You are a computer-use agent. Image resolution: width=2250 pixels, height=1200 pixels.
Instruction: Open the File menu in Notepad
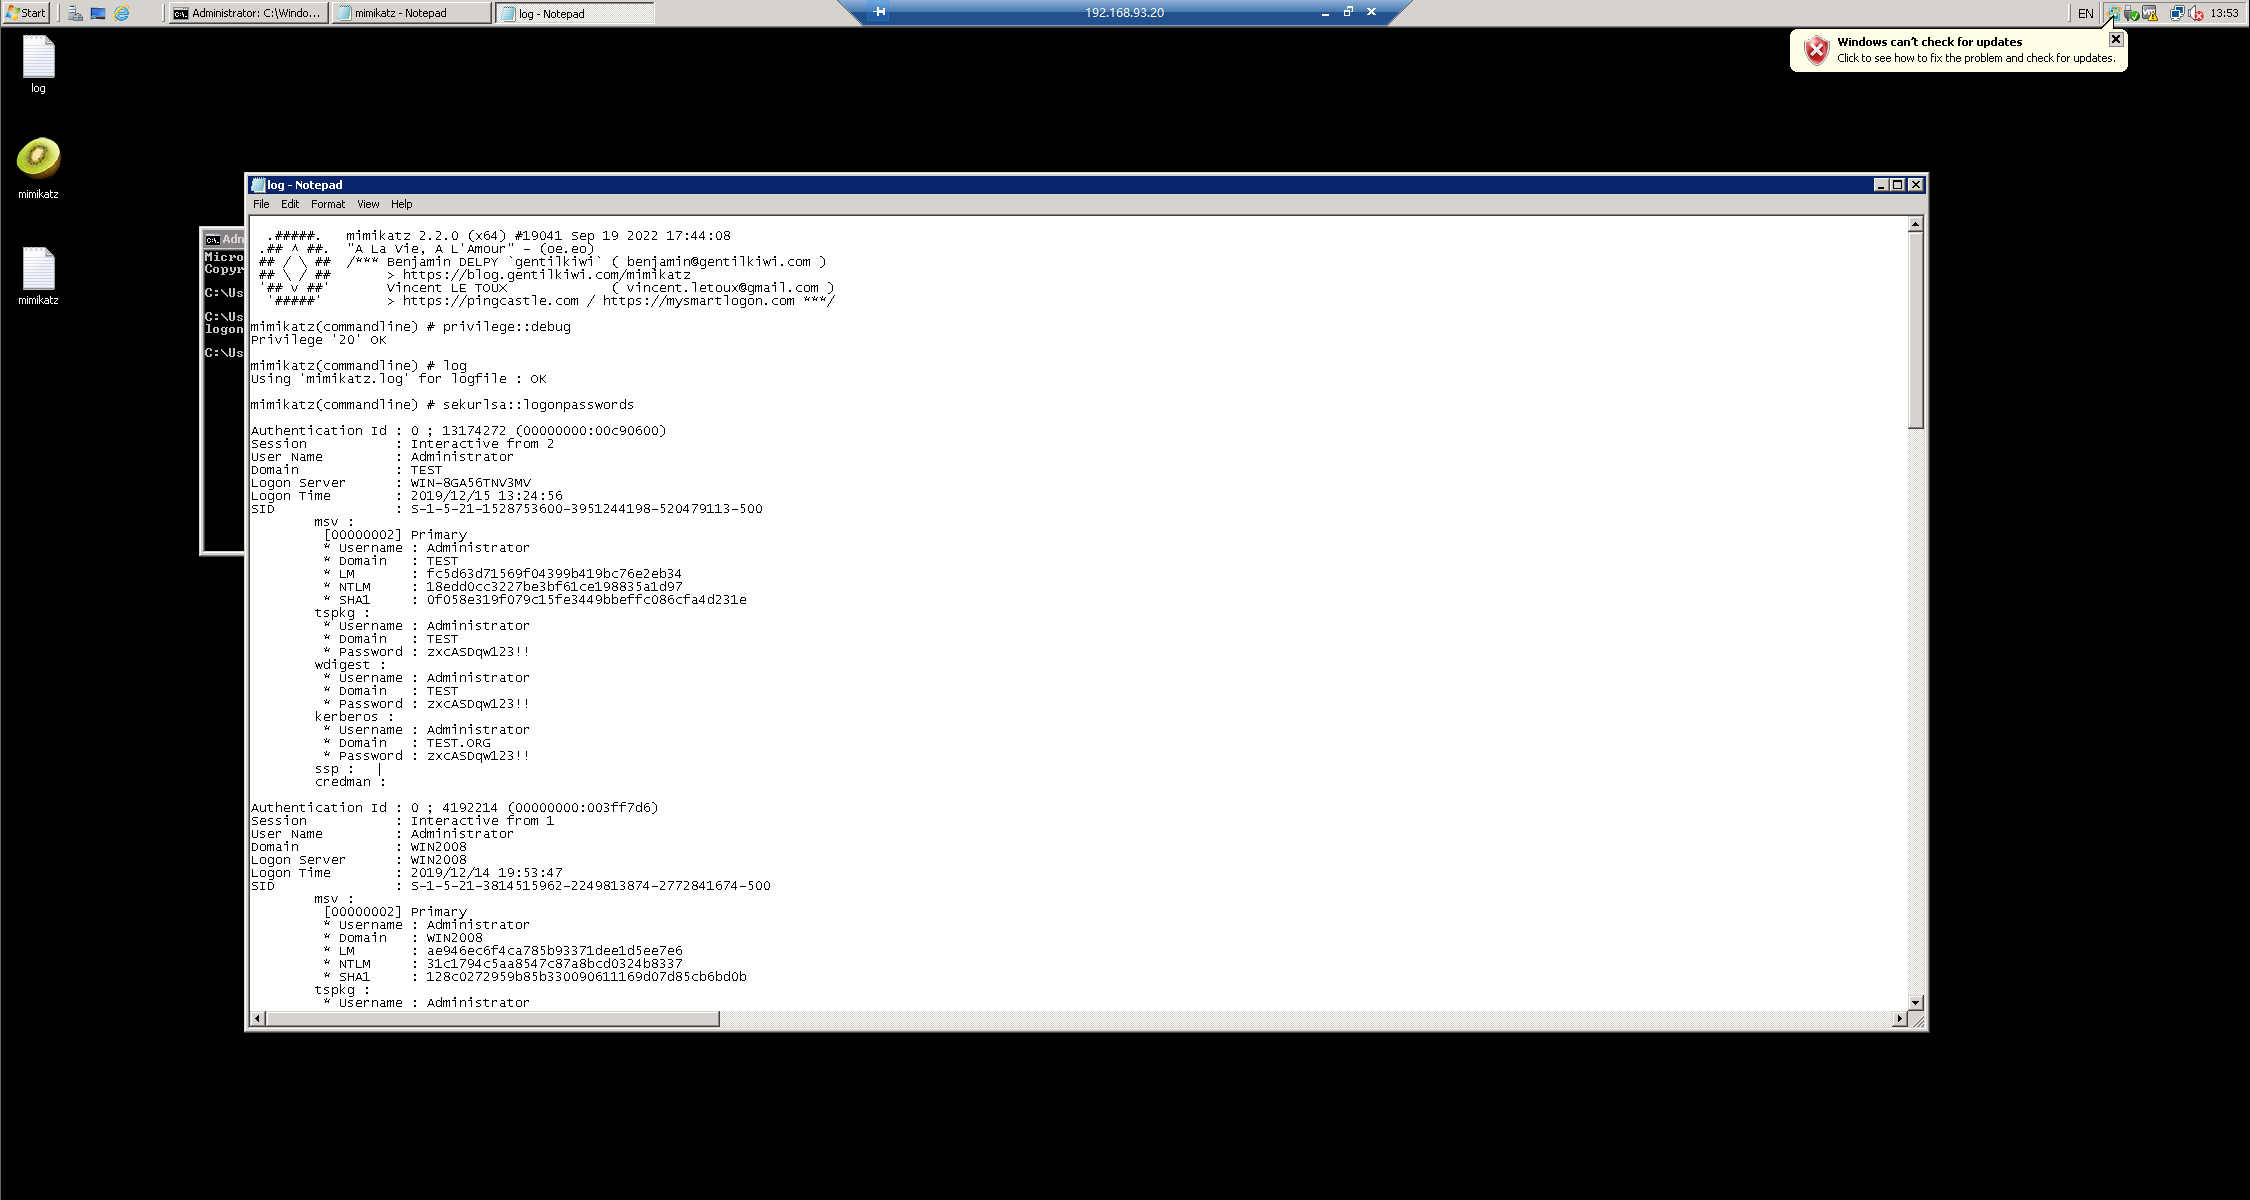coord(261,204)
